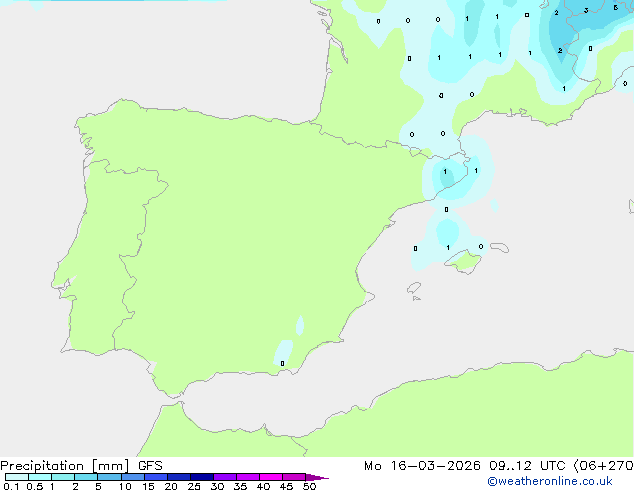
Task: Pick the 25–30 mm darkest blue swatch
Action: pyautogui.click(x=201, y=477)
